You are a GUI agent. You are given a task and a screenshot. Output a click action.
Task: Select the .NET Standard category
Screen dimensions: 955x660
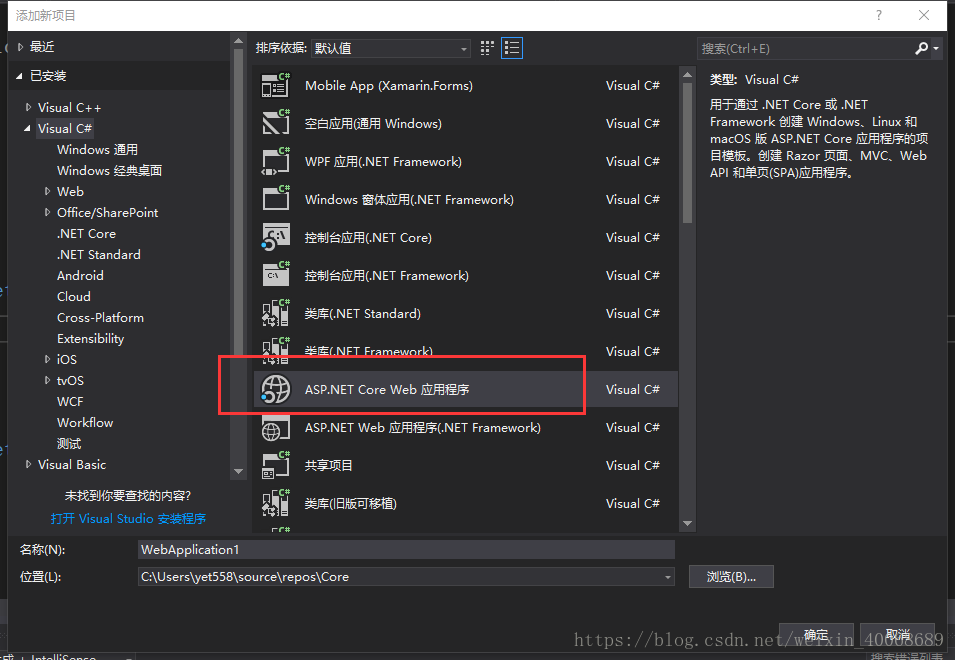pos(99,255)
